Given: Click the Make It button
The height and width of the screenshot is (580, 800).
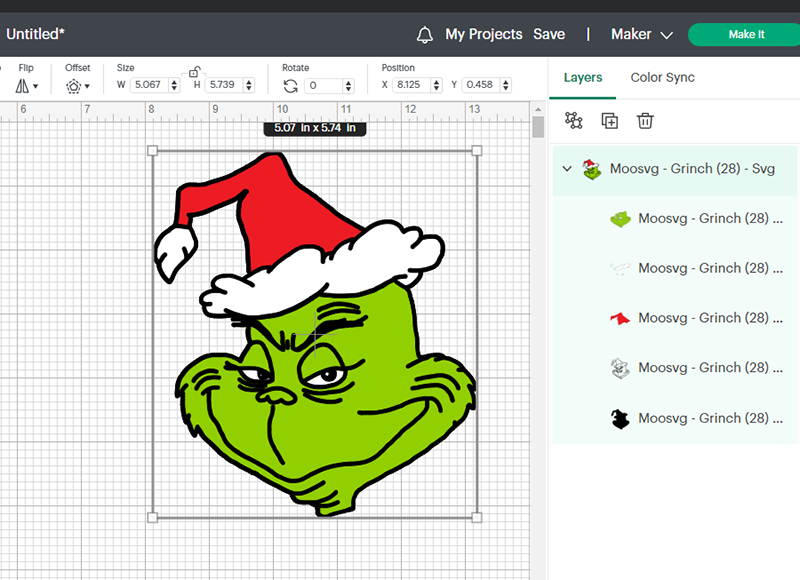Looking at the screenshot, I should (745, 35).
